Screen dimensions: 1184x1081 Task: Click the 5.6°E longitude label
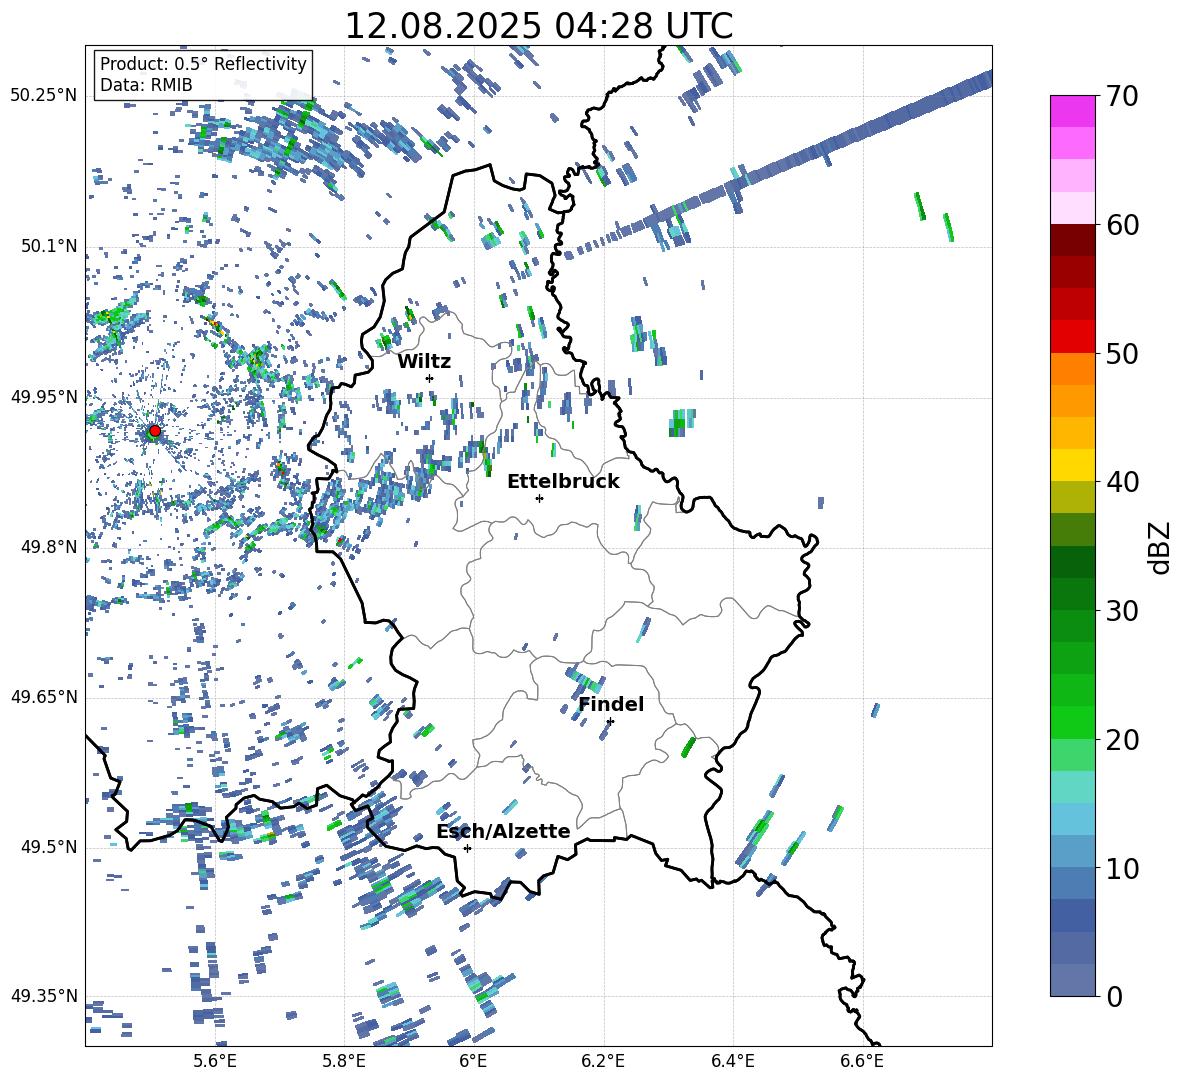point(215,1062)
